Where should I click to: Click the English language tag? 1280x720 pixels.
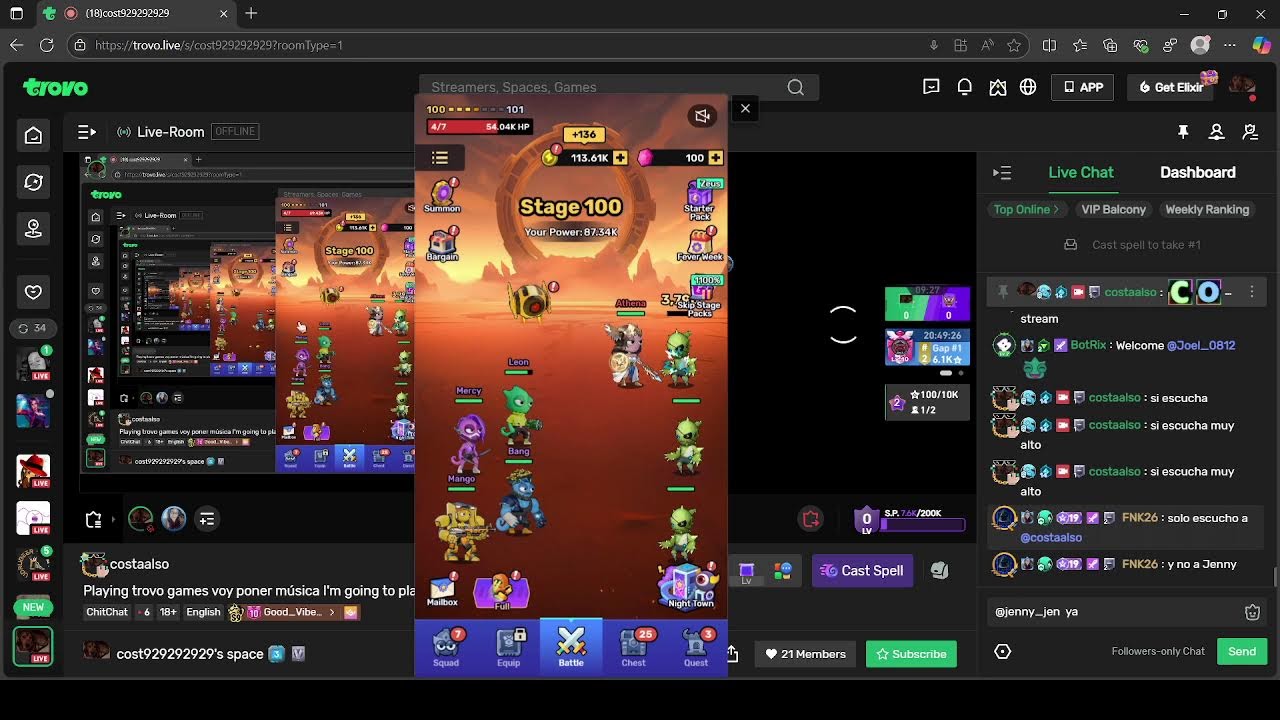pyautogui.click(x=203, y=612)
